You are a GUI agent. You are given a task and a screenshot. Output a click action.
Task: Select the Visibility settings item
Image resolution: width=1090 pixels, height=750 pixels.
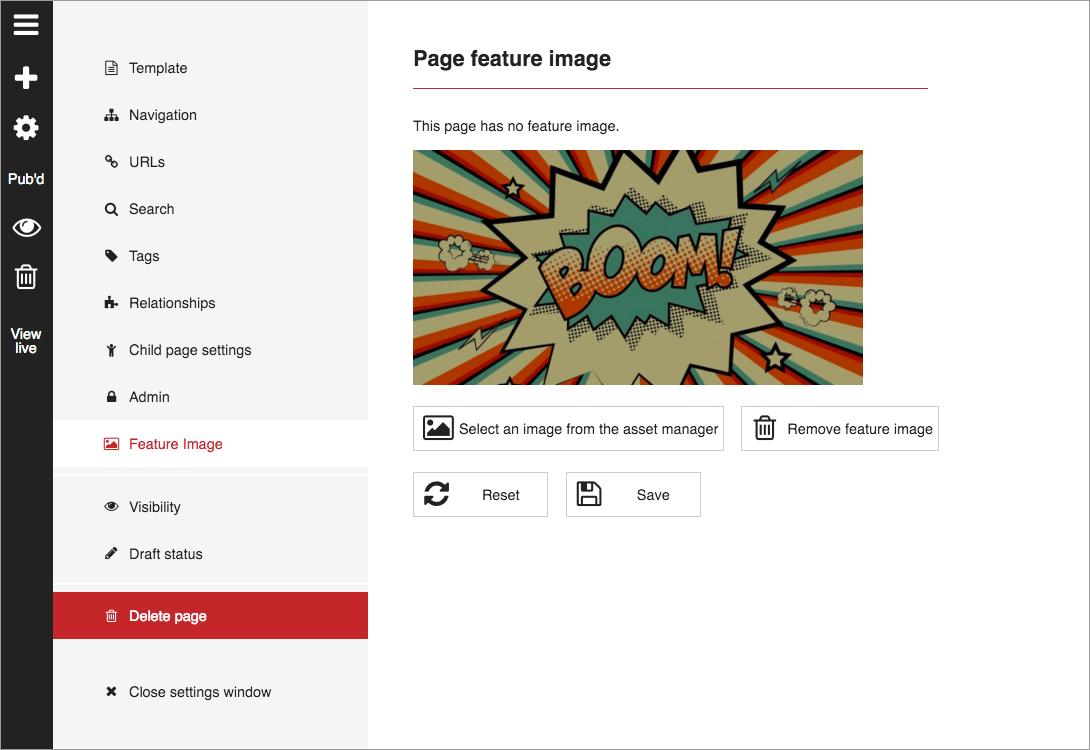tap(154, 507)
